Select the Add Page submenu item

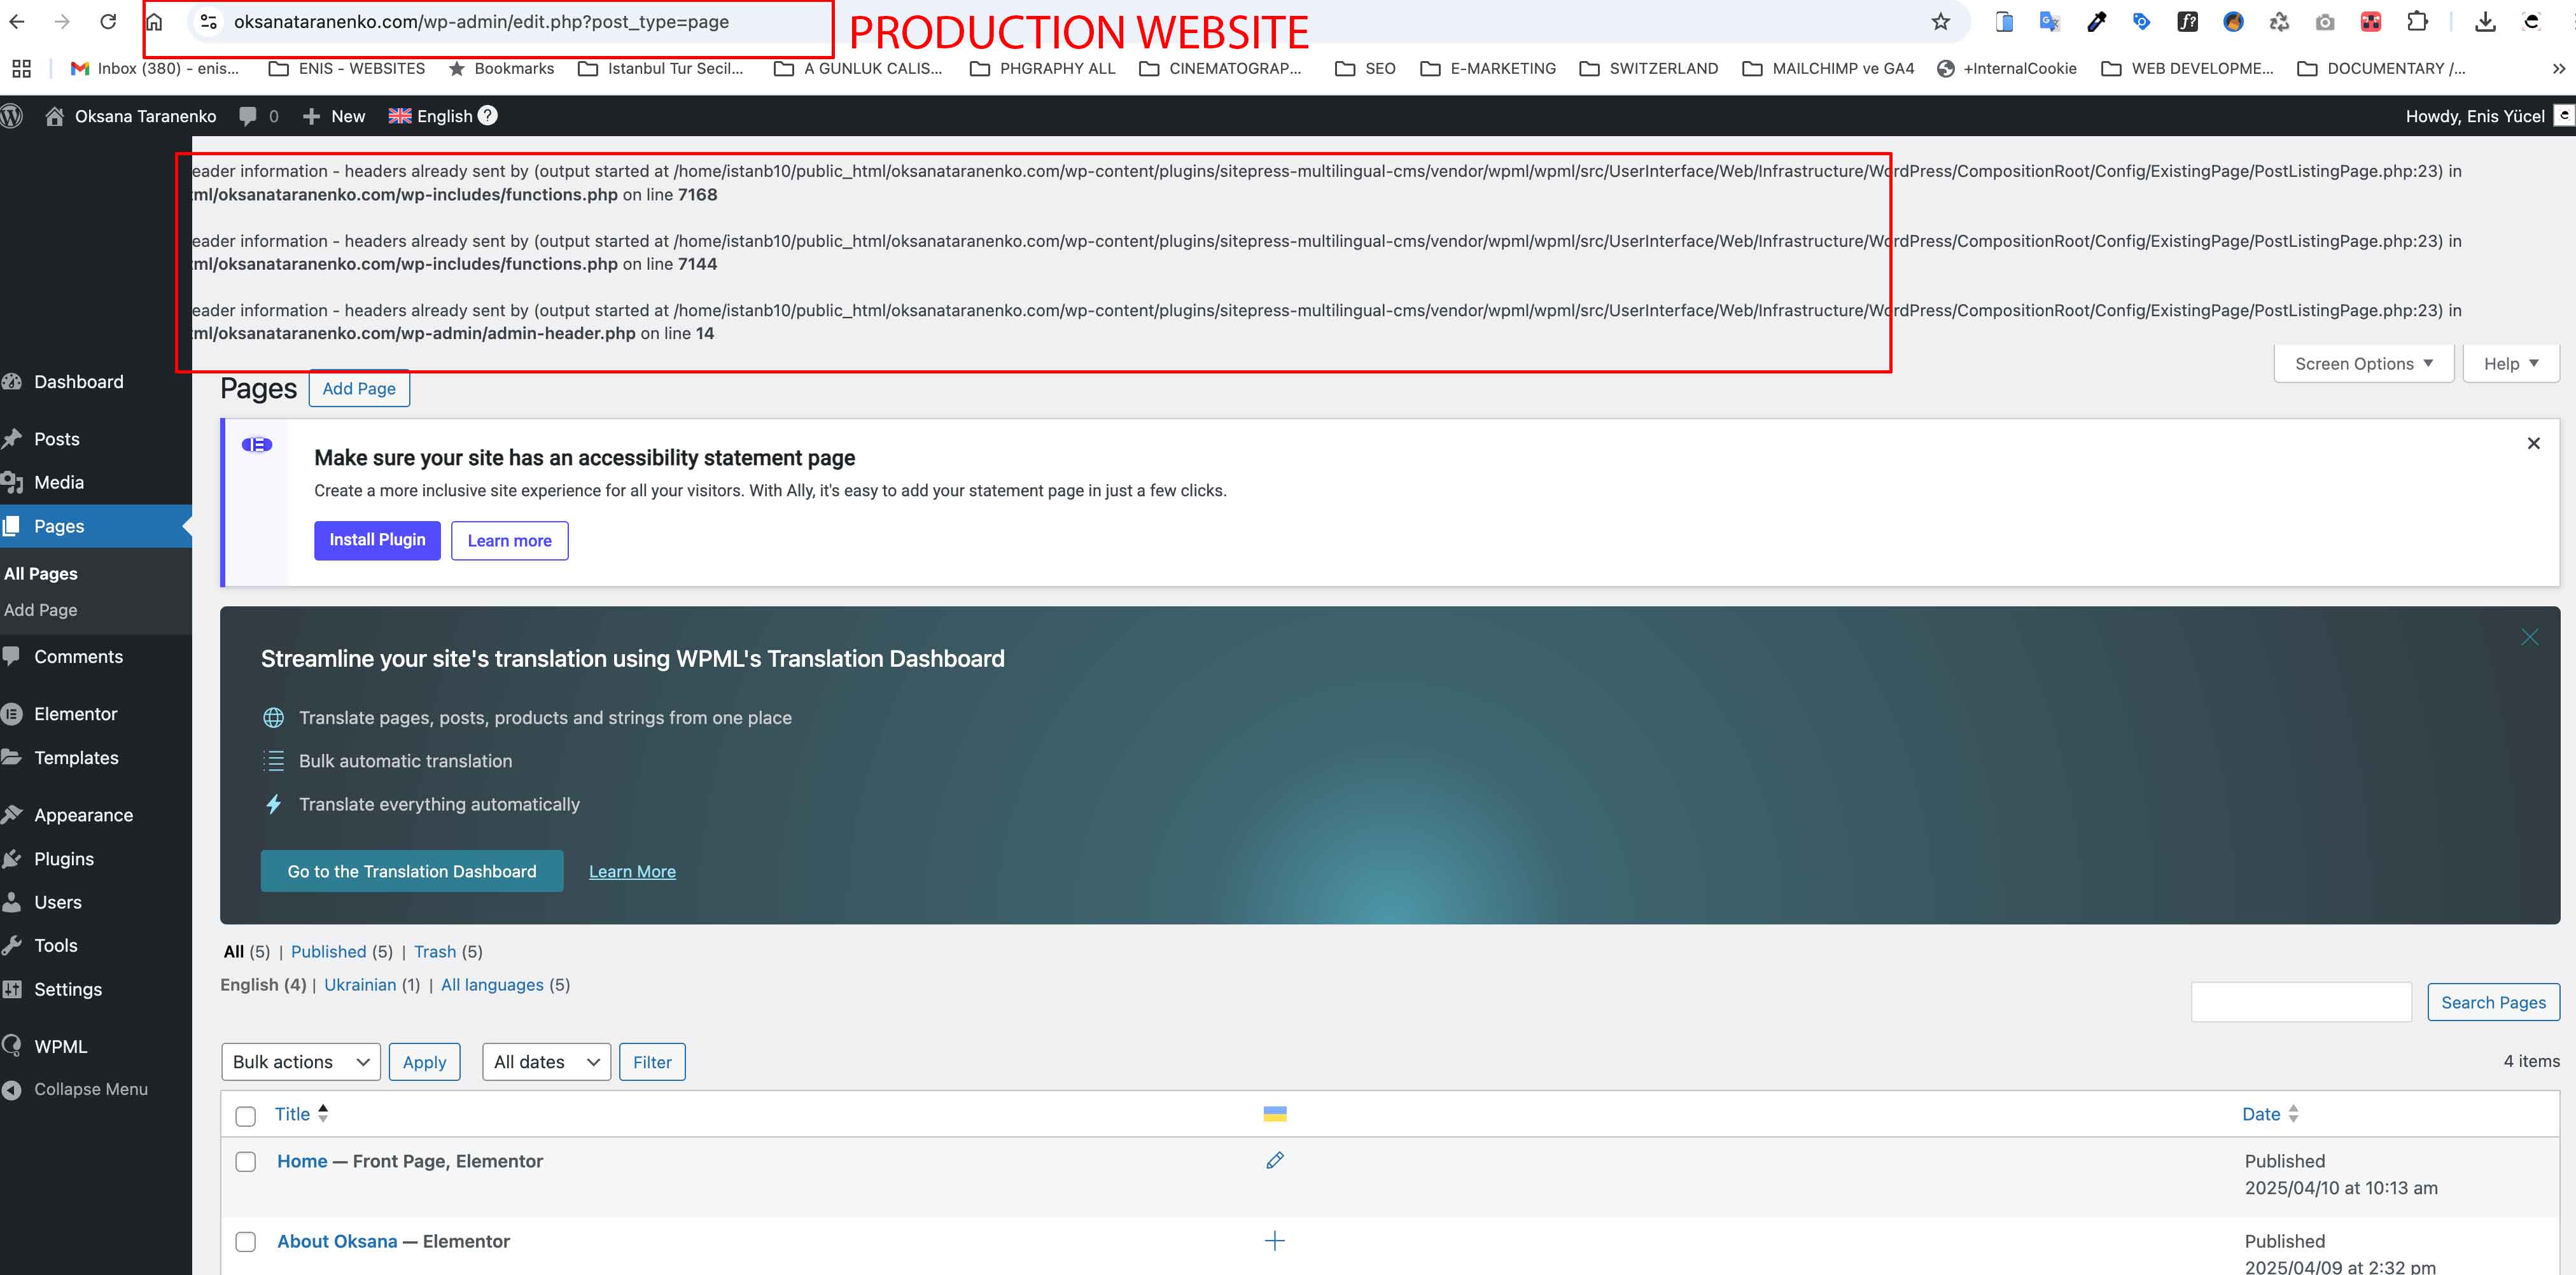pyautogui.click(x=40, y=610)
